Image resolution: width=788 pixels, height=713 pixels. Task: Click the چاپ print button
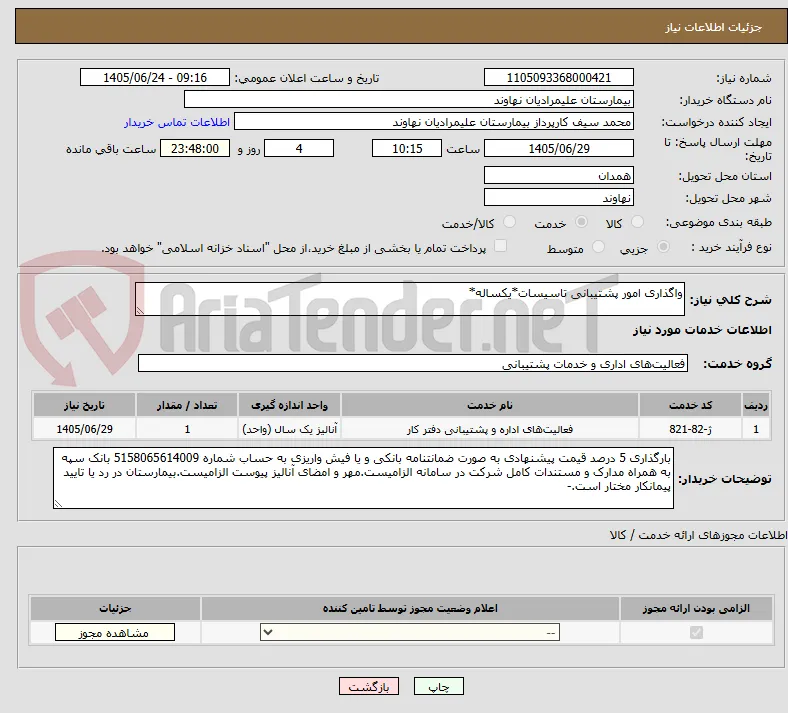click(439, 686)
